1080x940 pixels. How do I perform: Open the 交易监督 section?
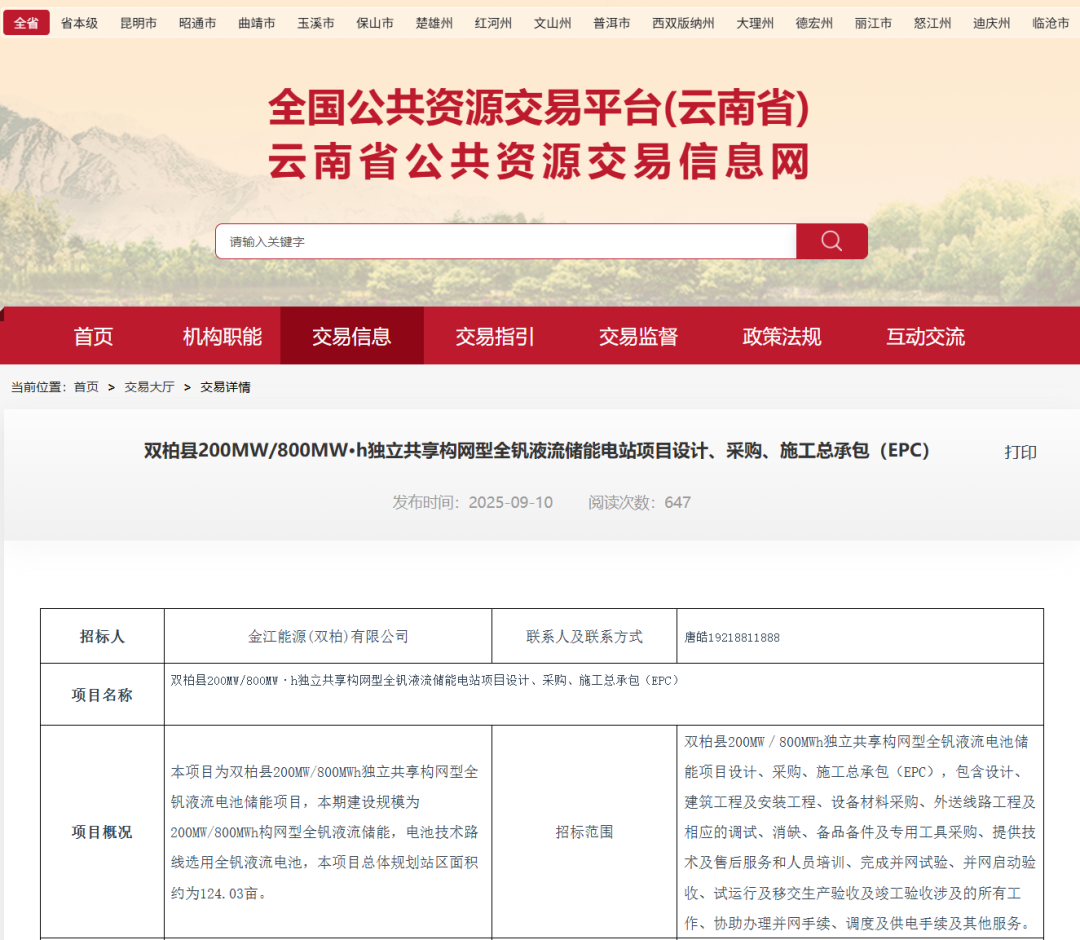[638, 336]
